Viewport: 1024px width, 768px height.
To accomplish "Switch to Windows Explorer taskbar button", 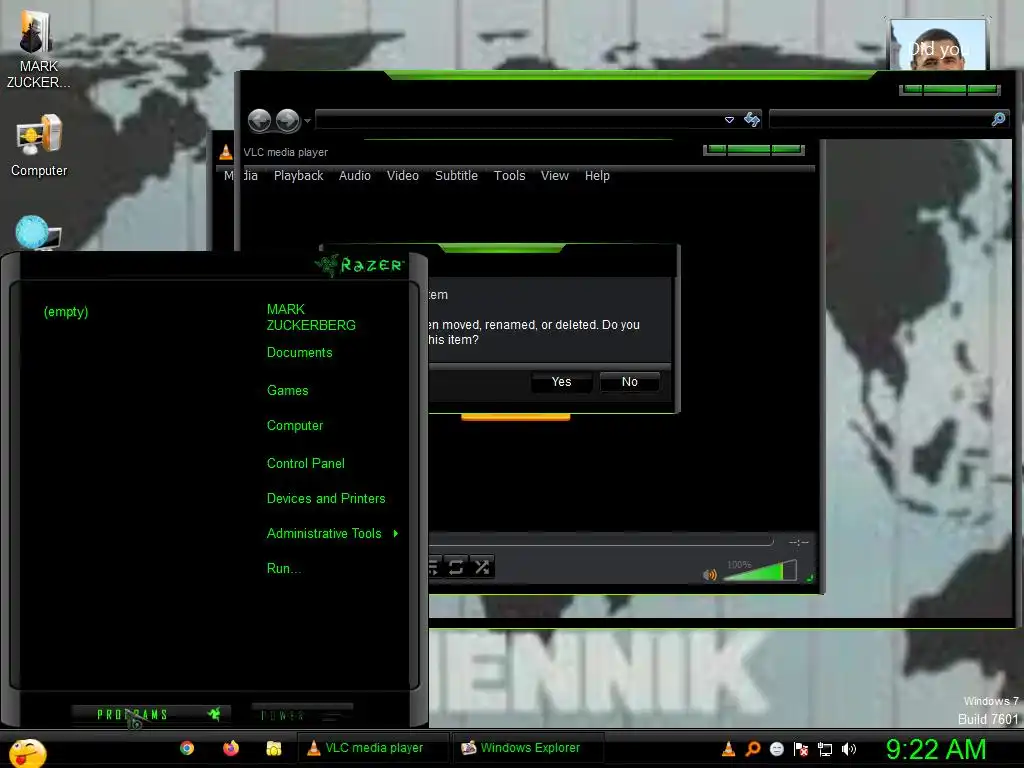I will 528,748.
